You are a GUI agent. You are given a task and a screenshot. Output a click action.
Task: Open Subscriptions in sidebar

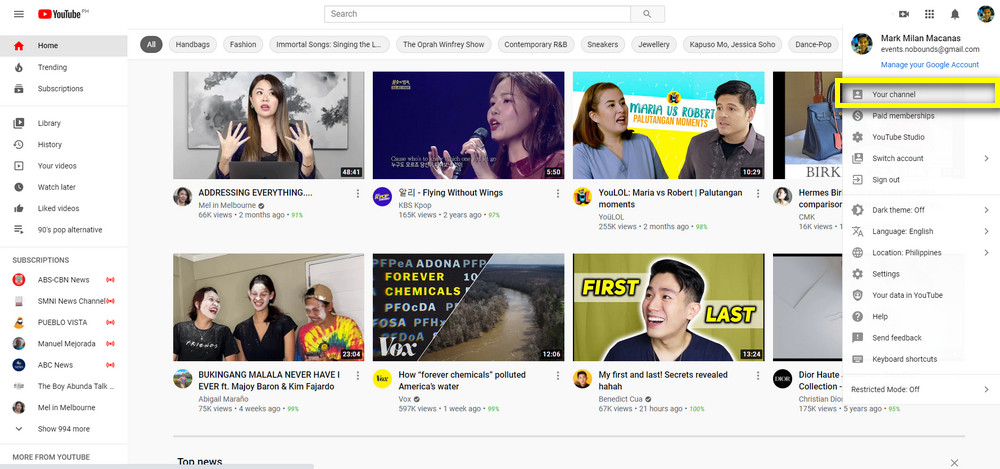64,89
